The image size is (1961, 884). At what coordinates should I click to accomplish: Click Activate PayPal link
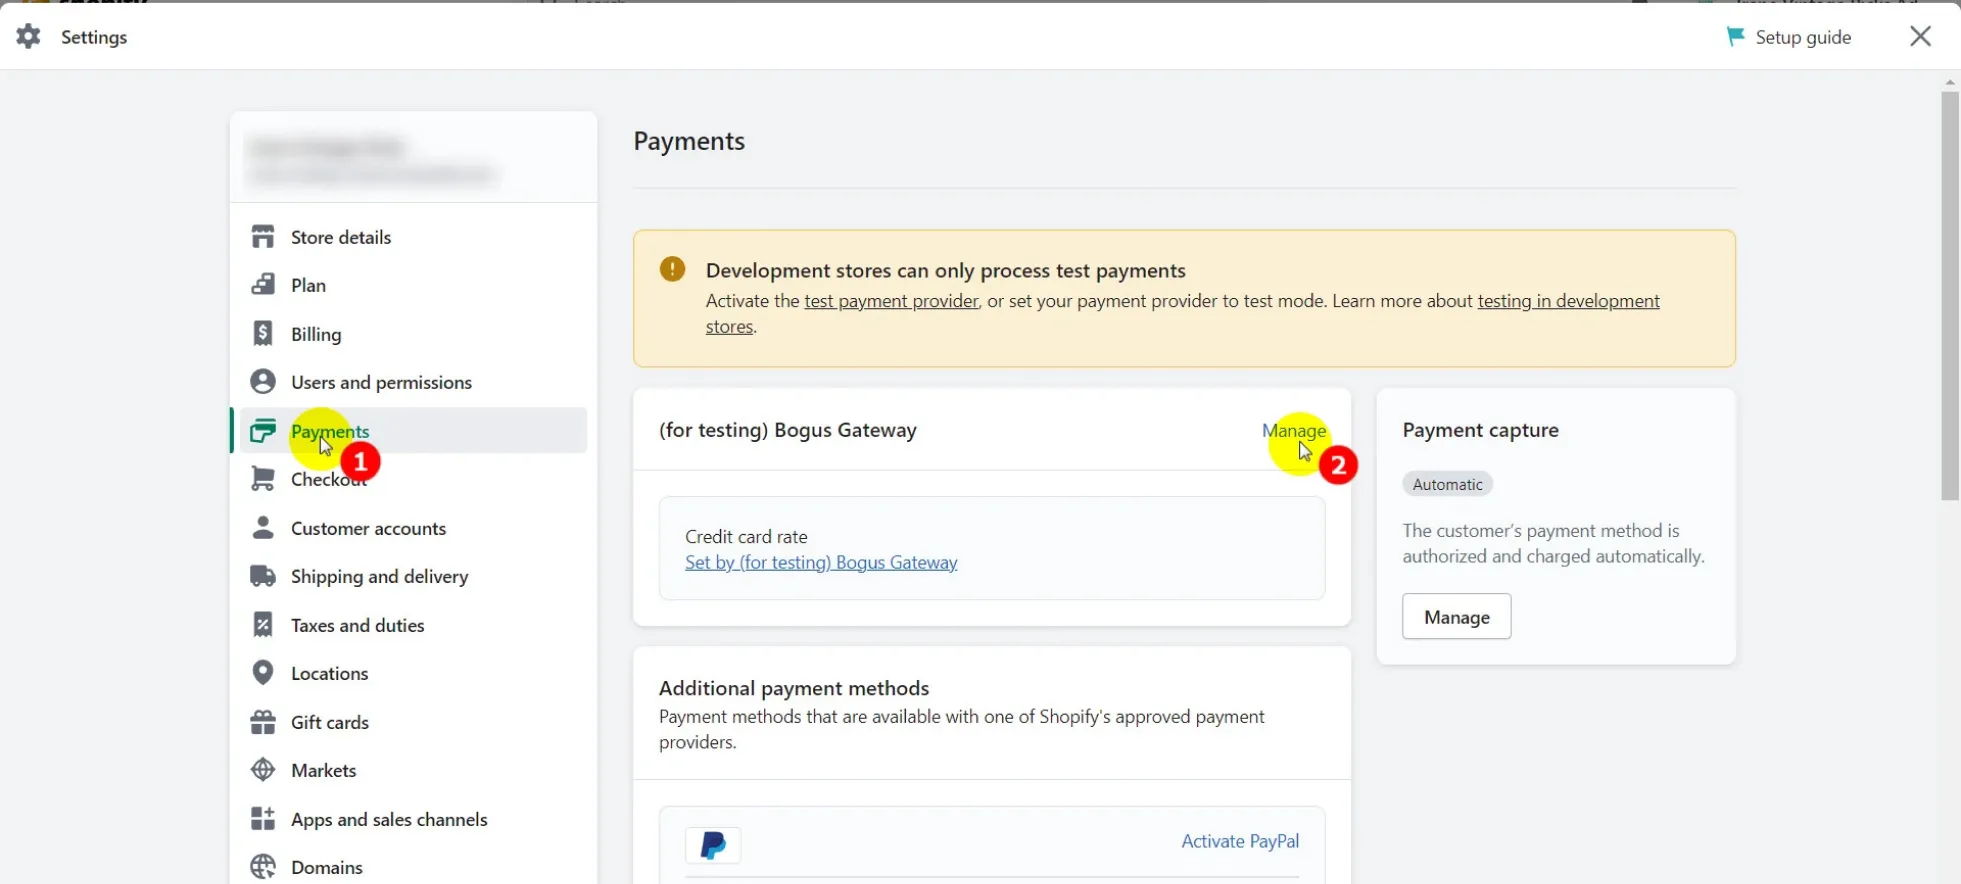[x=1240, y=841]
